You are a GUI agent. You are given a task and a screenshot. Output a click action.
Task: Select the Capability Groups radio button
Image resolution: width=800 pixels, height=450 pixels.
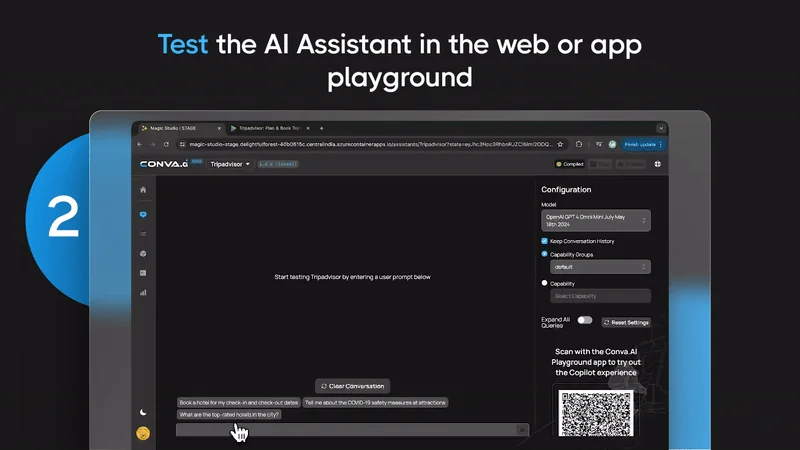544,254
